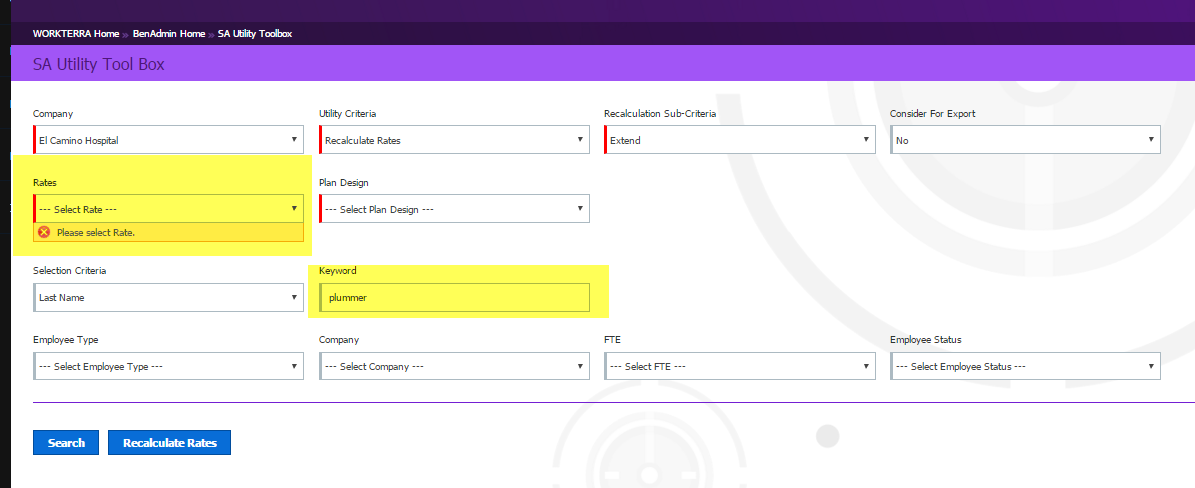The width and height of the screenshot is (1195, 488).
Task: Click the Recalculate Rates button
Action: 169,443
